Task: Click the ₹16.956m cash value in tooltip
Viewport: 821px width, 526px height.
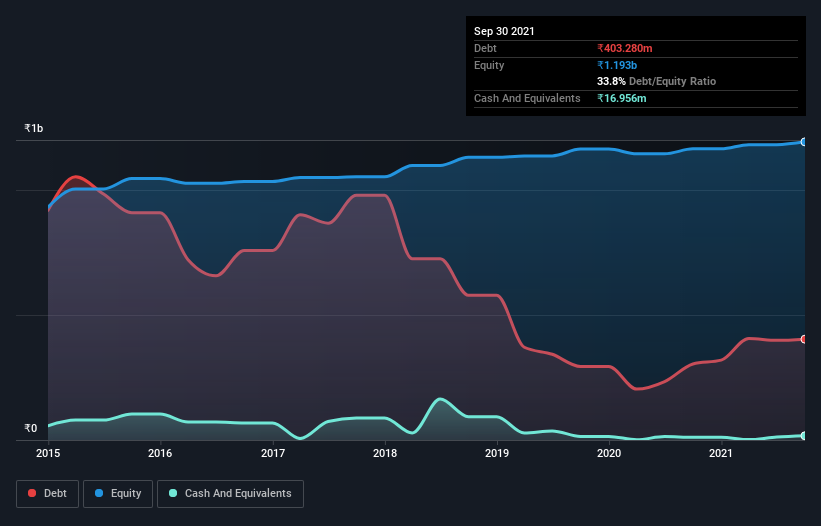Action: coord(622,98)
